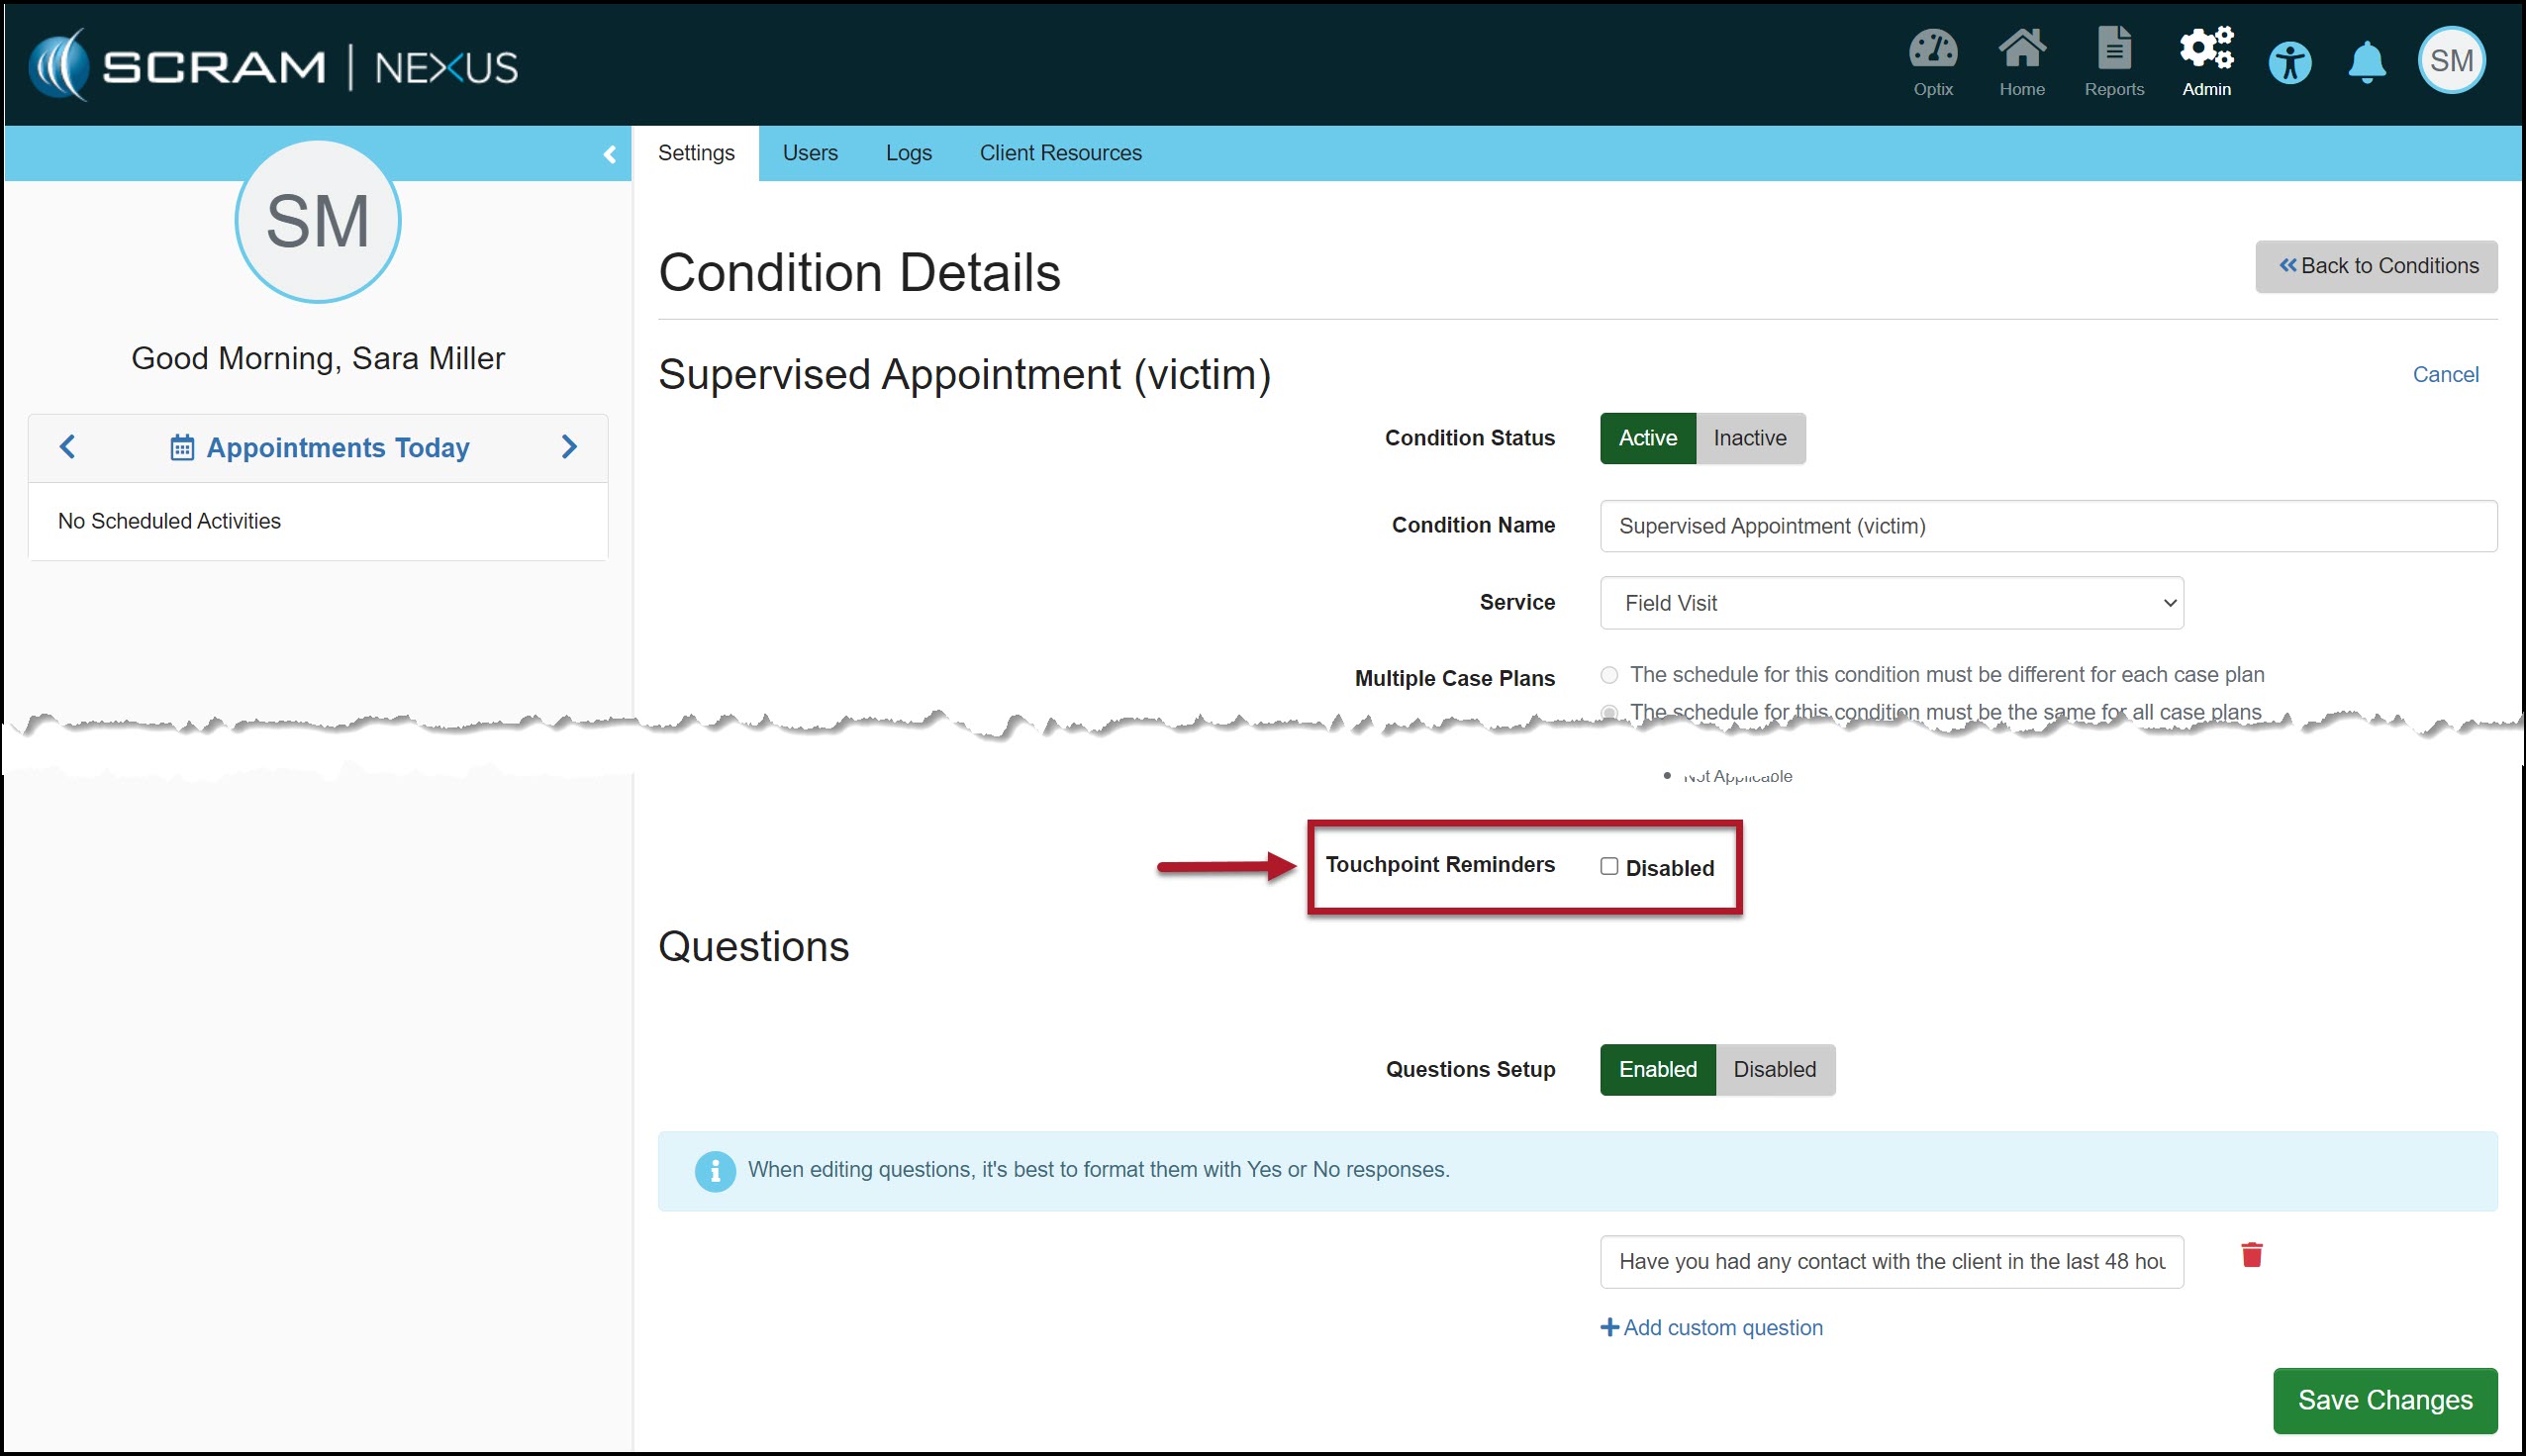Open the Service dropdown
This screenshot has height=1456, width=2526.
coord(1890,603)
